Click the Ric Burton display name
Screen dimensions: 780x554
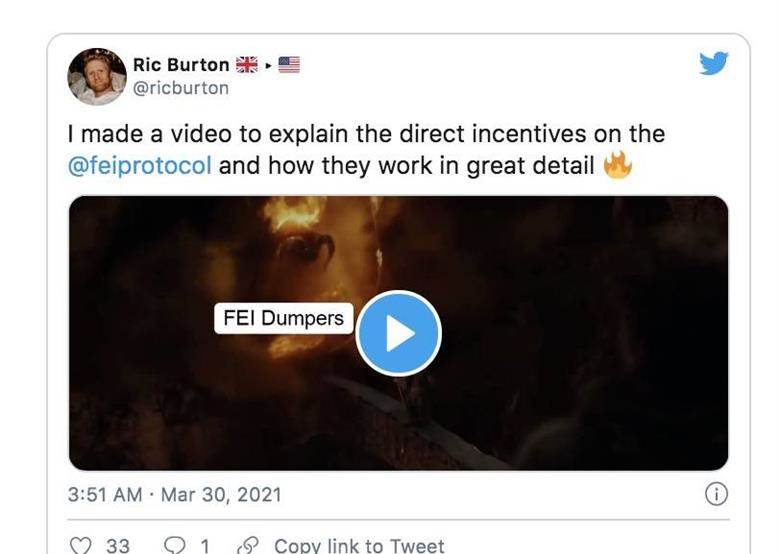click(181, 65)
